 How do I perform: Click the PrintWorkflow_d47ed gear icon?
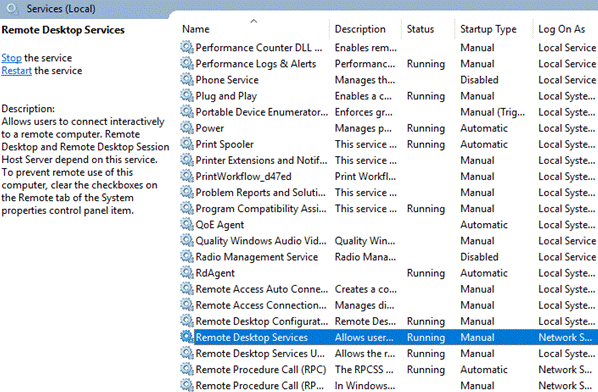(x=187, y=176)
